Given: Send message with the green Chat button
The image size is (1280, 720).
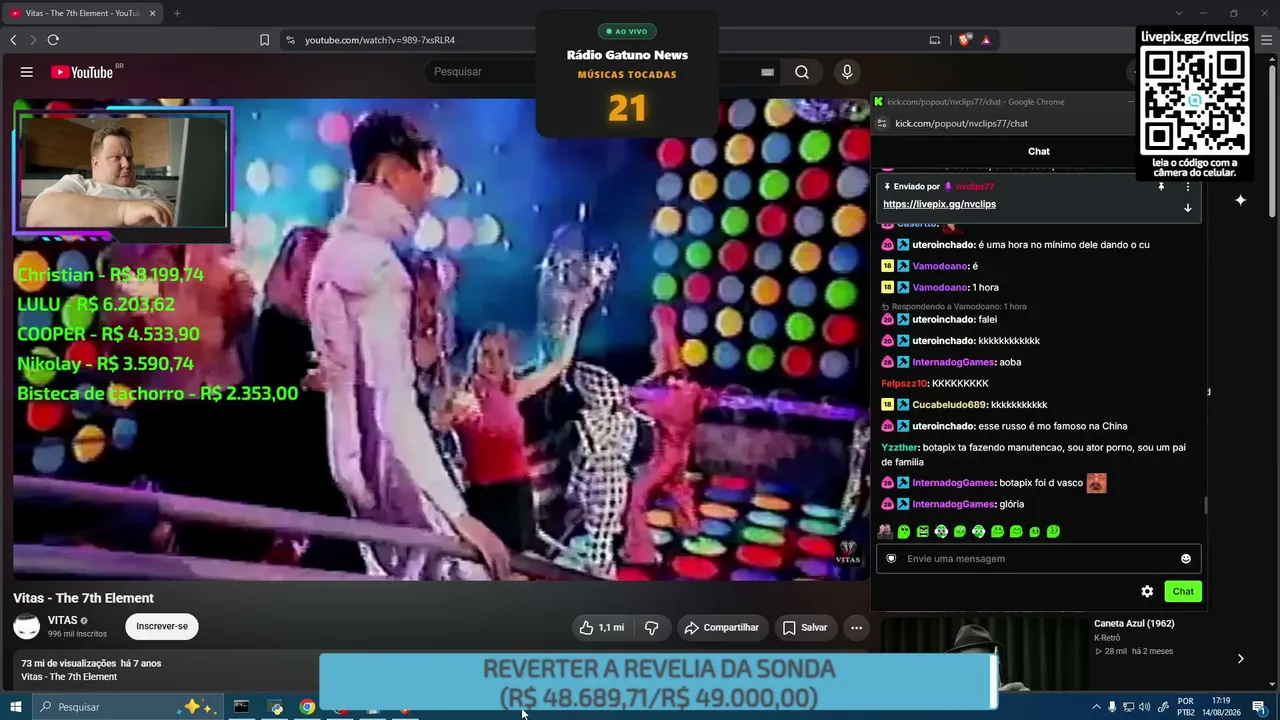Looking at the screenshot, I should pyautogui.click(x=1183, y=591).
